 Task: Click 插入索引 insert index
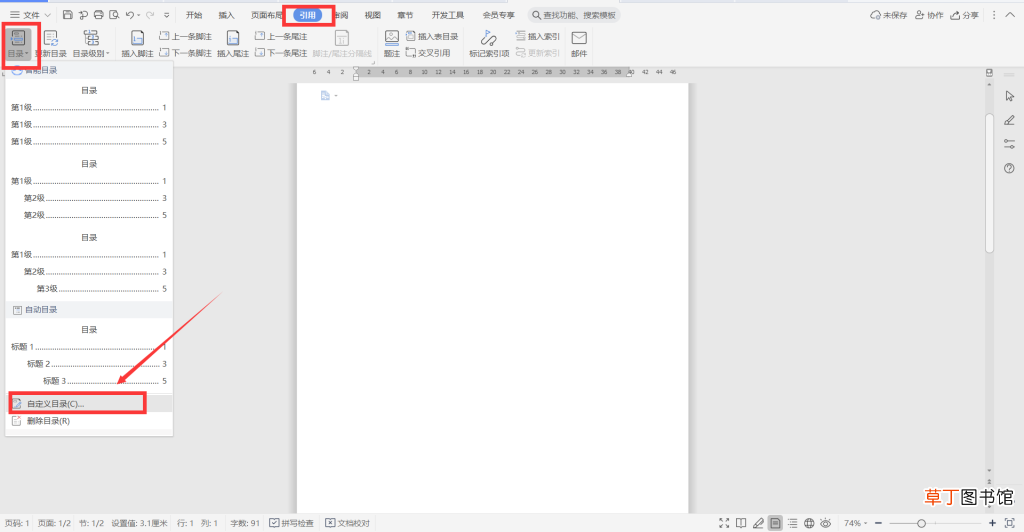[537, 37]
